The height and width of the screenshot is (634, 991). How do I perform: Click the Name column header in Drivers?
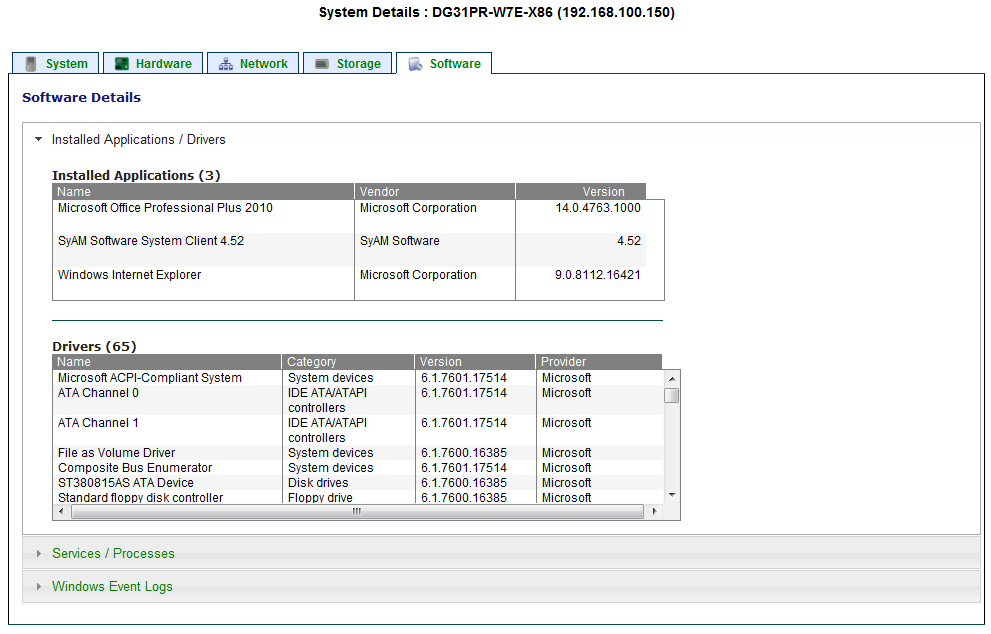pos(74,362)
